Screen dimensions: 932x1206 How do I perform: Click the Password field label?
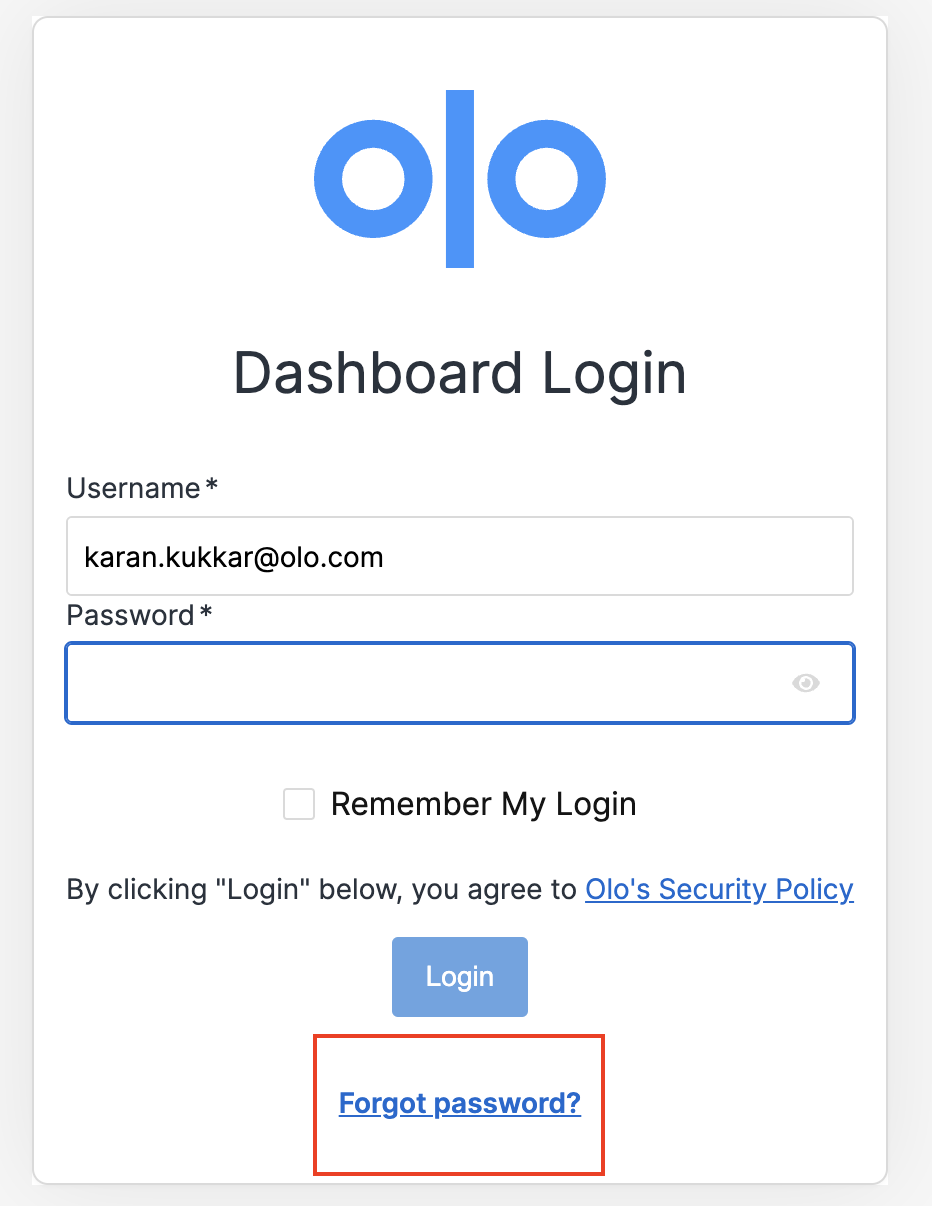[130, 615]
